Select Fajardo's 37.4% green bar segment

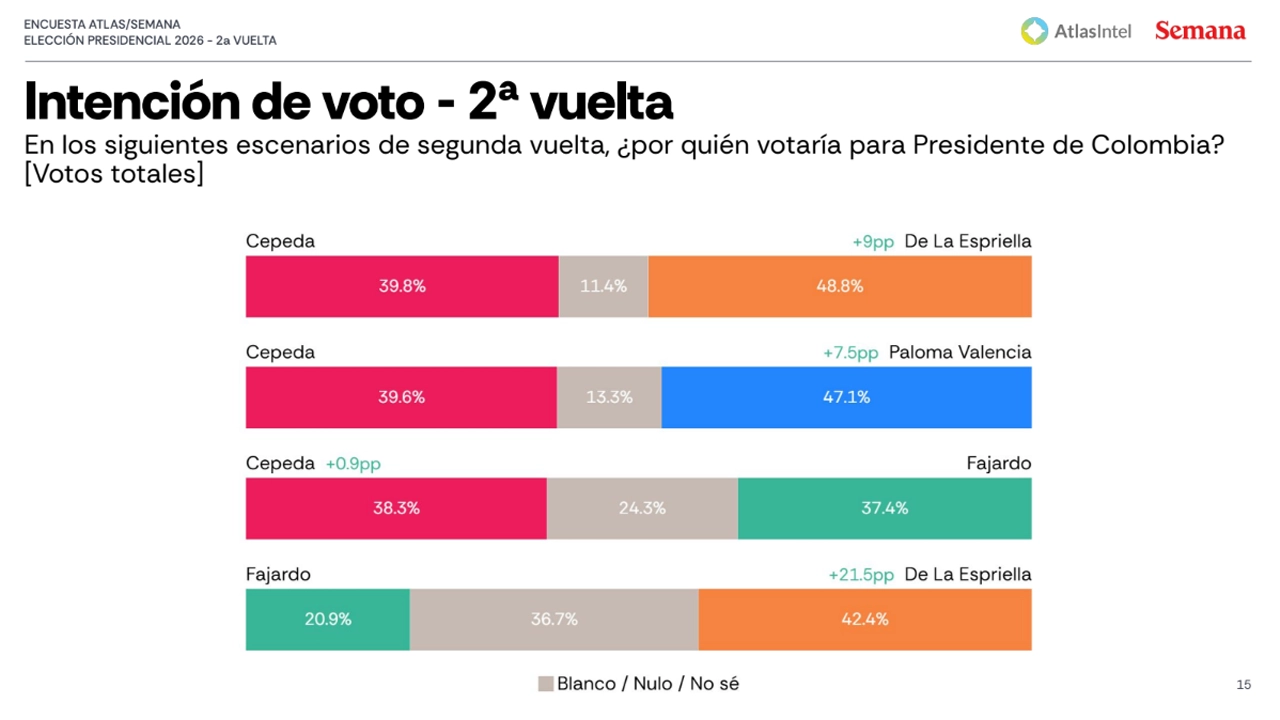coord(884,508)
